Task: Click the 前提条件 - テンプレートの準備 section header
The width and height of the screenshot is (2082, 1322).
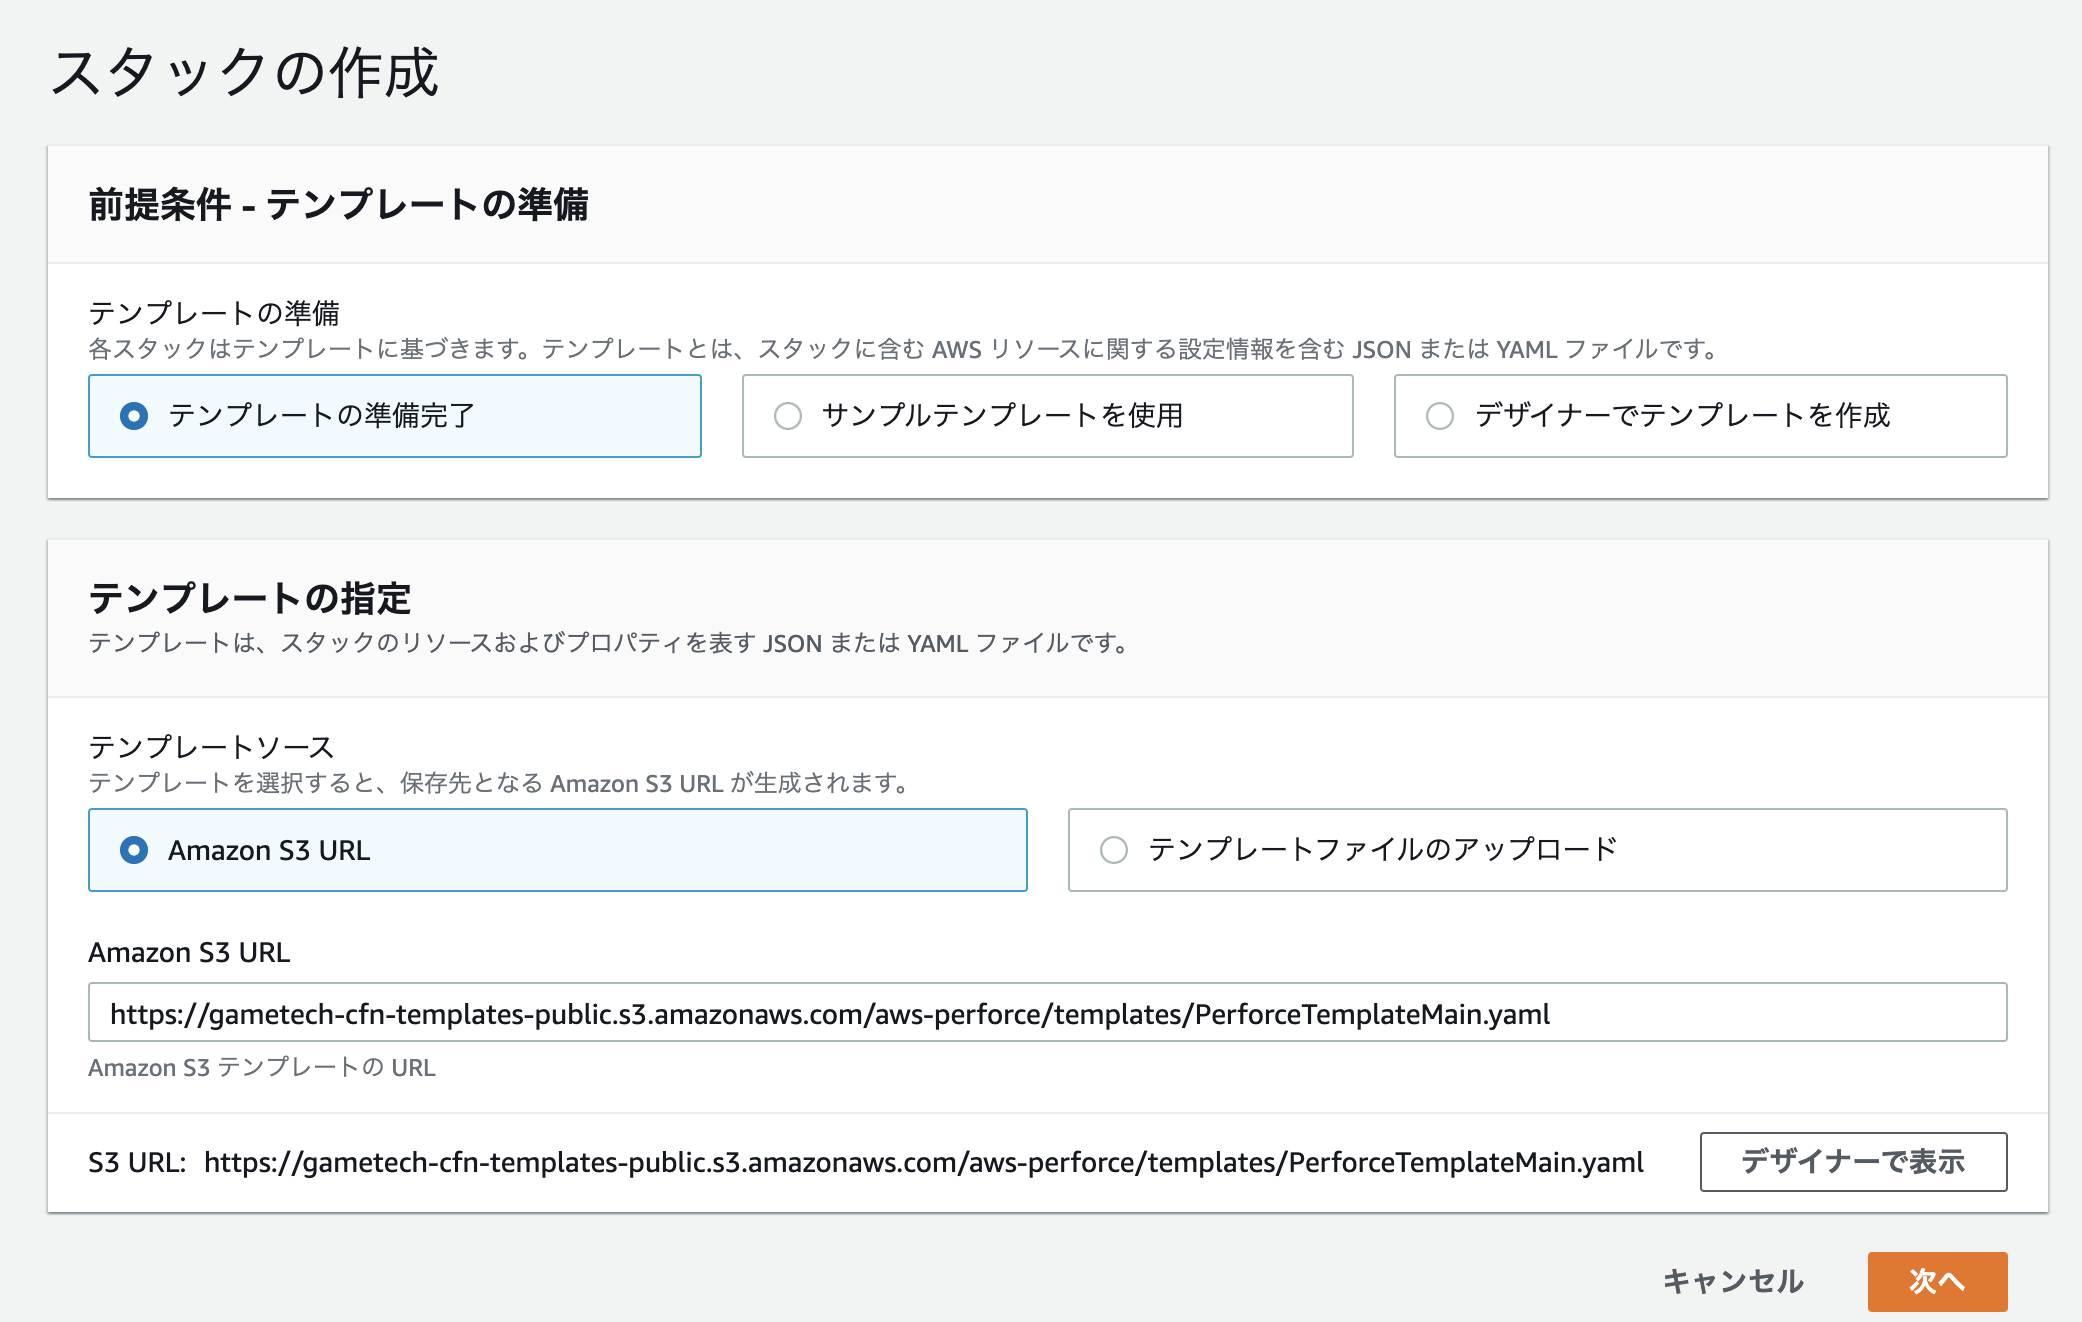Action: [338, 204]
